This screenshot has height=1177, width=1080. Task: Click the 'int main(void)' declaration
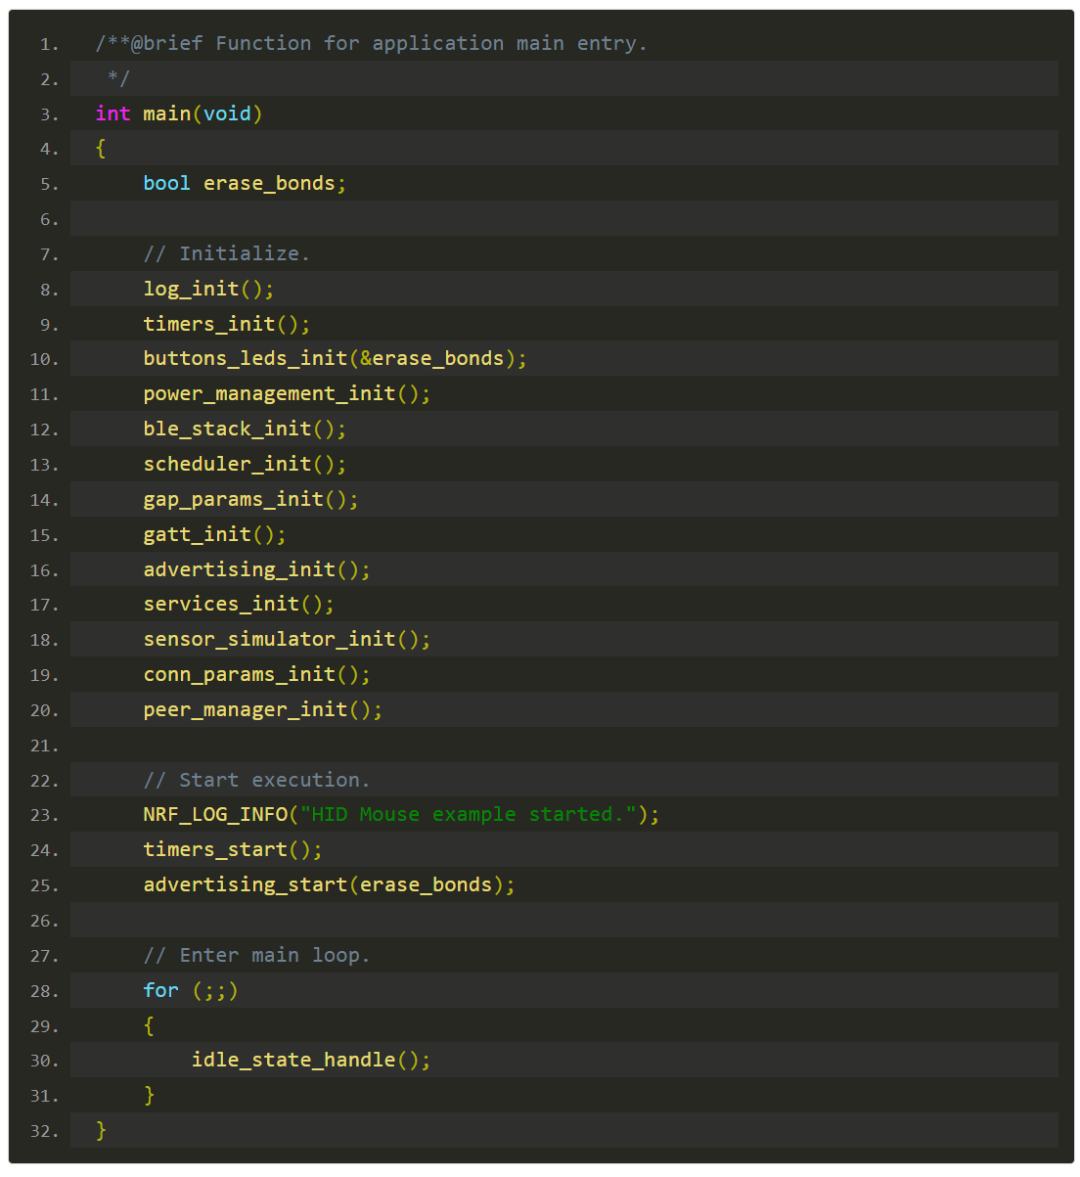click(x=179, y=113)
